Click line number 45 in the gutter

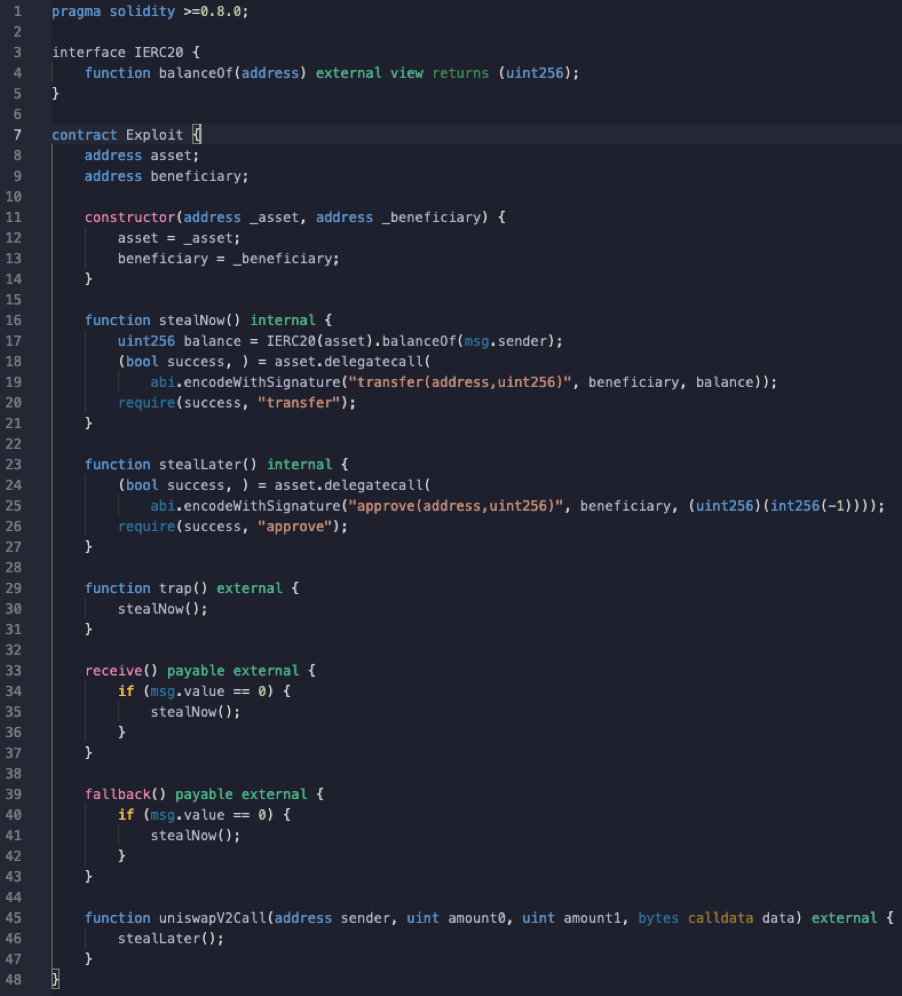tap(13, 918)
